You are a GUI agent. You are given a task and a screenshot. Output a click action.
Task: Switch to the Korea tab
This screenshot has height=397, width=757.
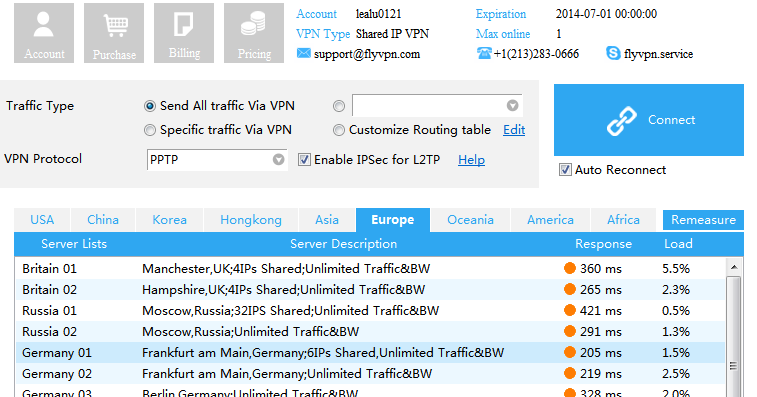169,220
